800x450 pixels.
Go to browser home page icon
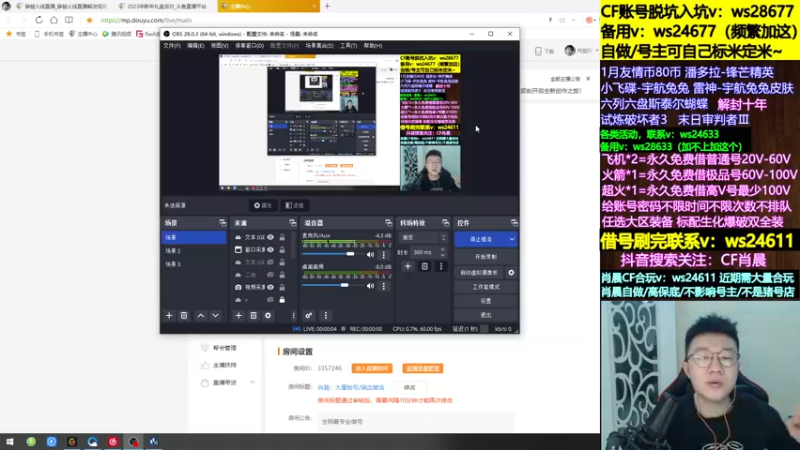coord(54,20)
